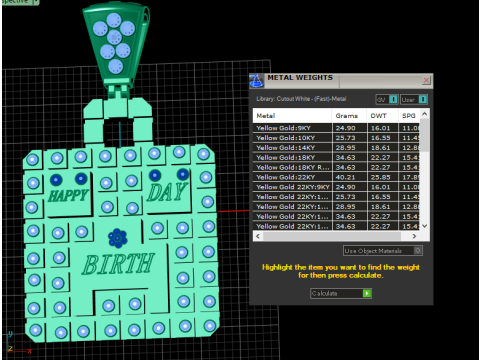Toggle the Use Object Materials option
The width and height of the screenshot is (480, 360).
(383, 251)
